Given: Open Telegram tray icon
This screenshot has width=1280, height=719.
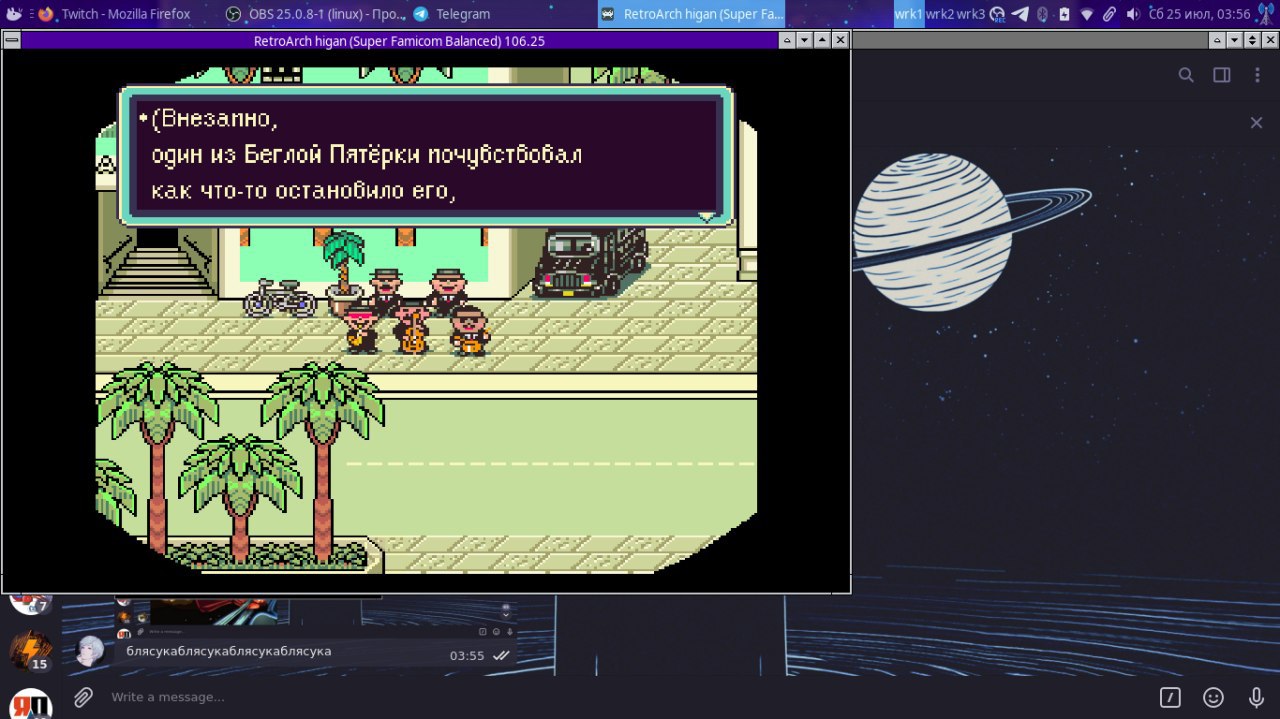Looking at the screenshot, I should (1020, 14).
